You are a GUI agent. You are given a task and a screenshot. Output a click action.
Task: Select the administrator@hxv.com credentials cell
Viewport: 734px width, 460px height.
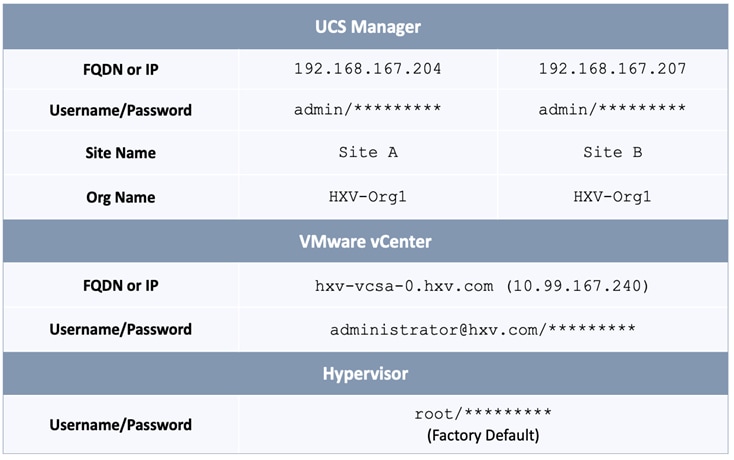[x=482, y=329]
